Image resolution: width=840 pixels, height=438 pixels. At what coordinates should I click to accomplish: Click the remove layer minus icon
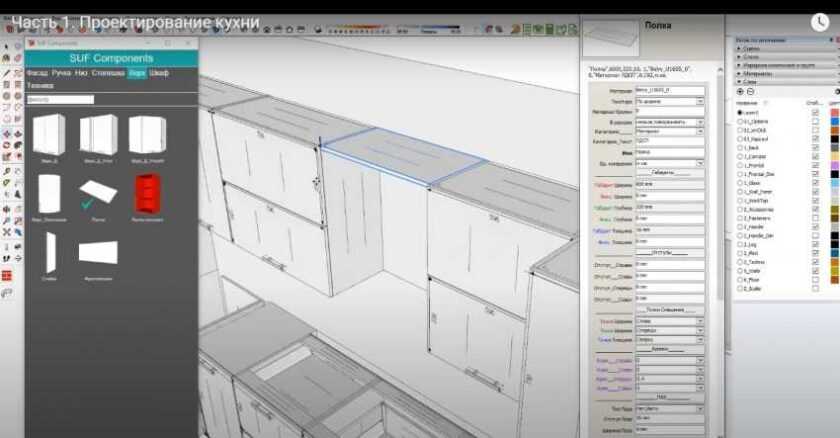tap(750, 91)
